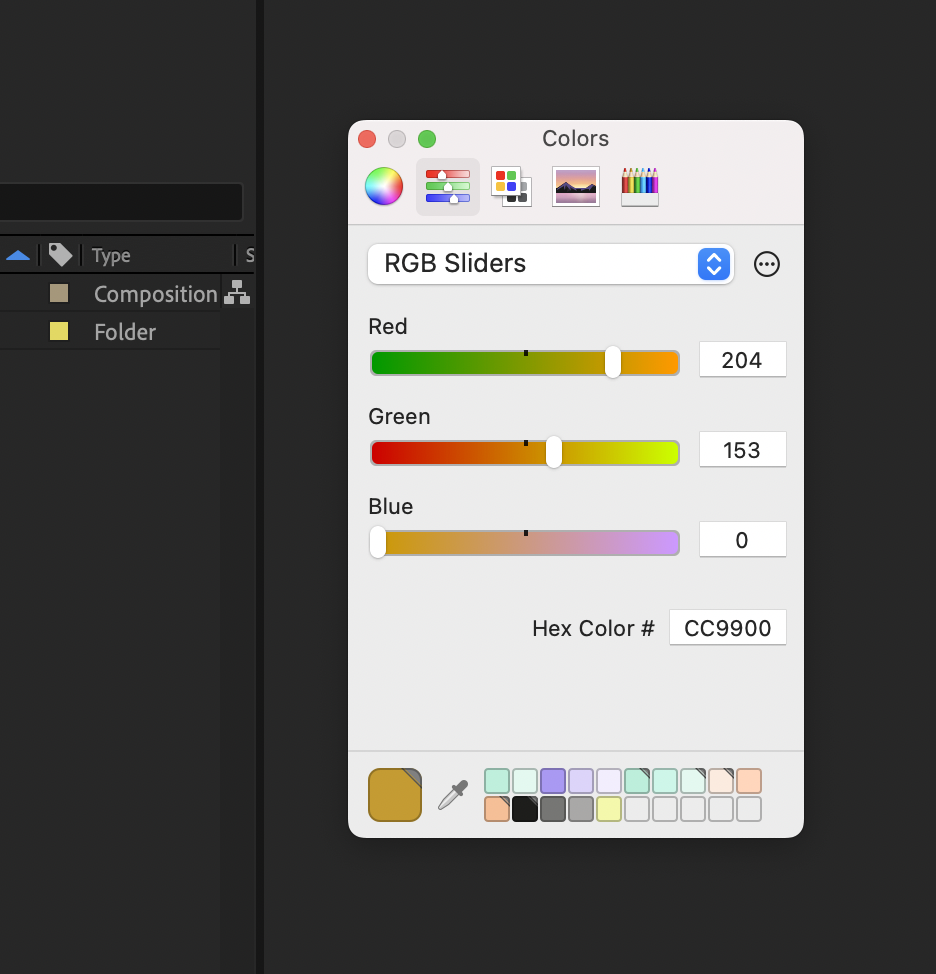
Task: Click the blue sort arrow in project panel
Action: (17, 255)
